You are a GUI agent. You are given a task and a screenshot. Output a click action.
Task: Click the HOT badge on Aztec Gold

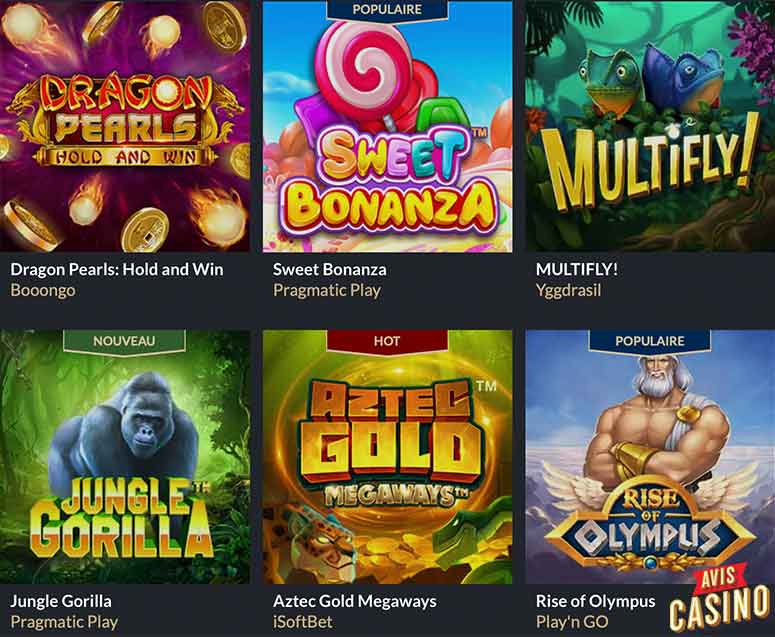pos(387,341)
